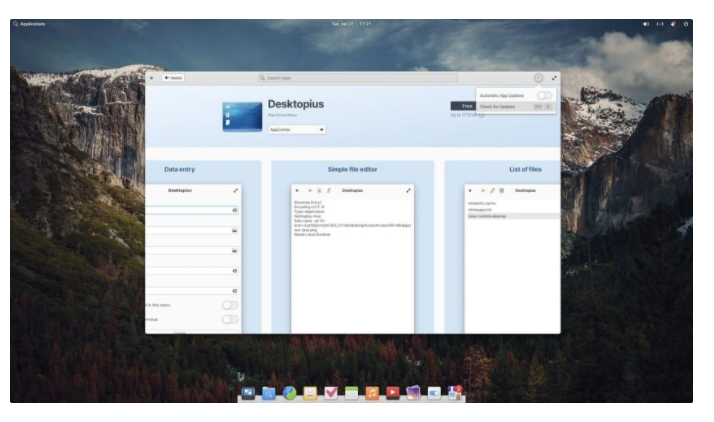Click the AppCenter updates clock icon
The image size is (714, 422).
pos(538,78)
